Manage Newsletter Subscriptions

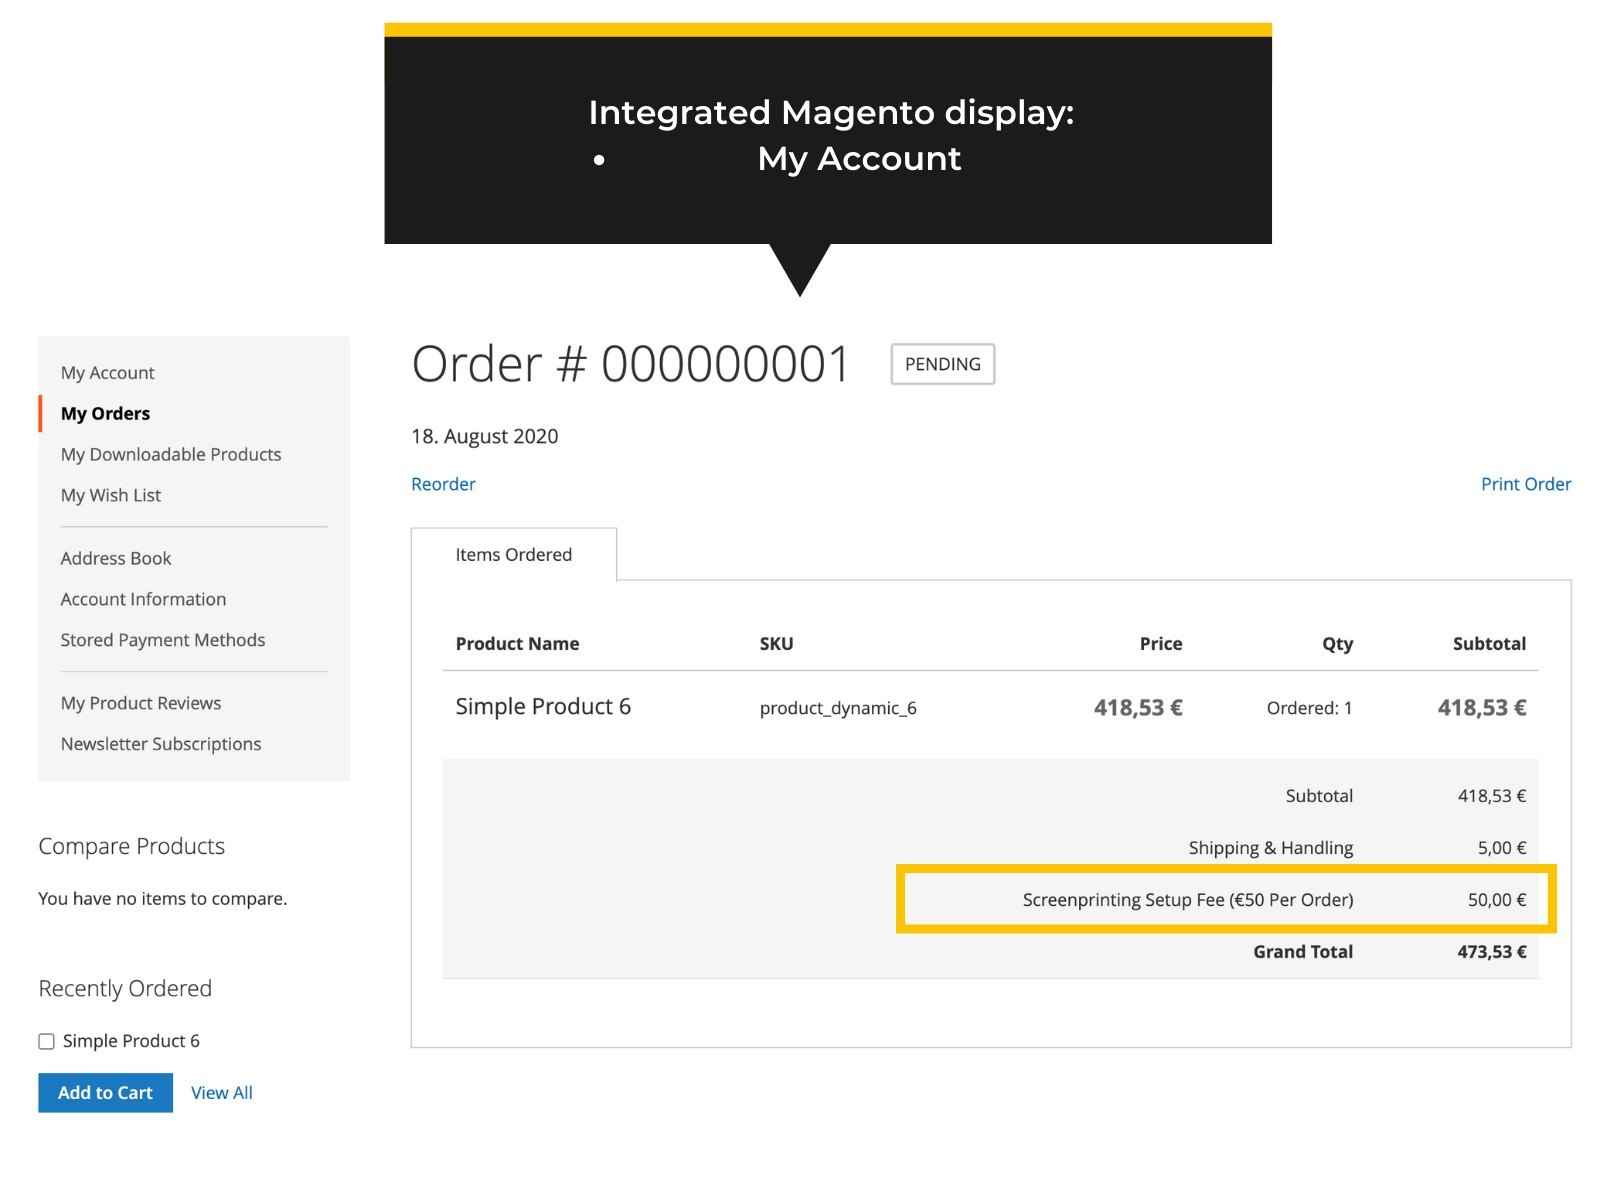point(161,743)
